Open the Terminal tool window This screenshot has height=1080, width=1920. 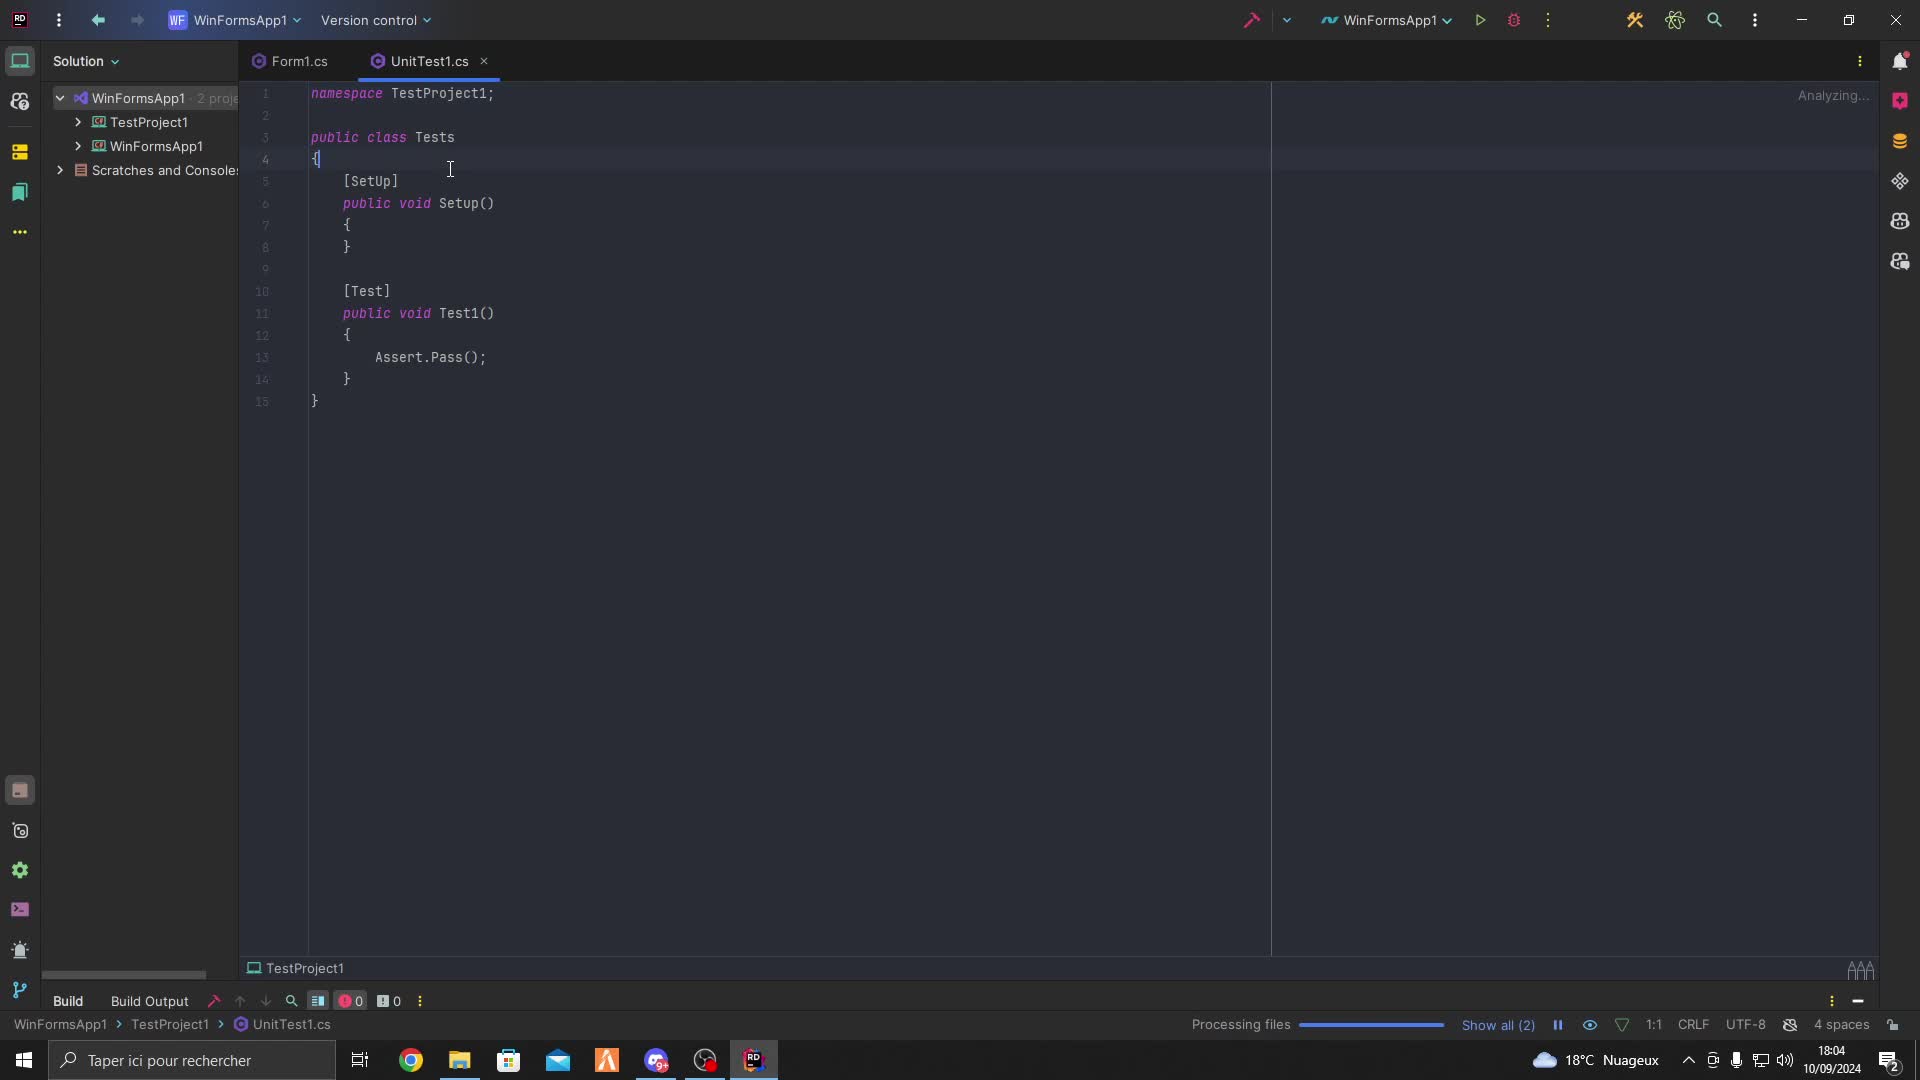(x=20, y=910)
